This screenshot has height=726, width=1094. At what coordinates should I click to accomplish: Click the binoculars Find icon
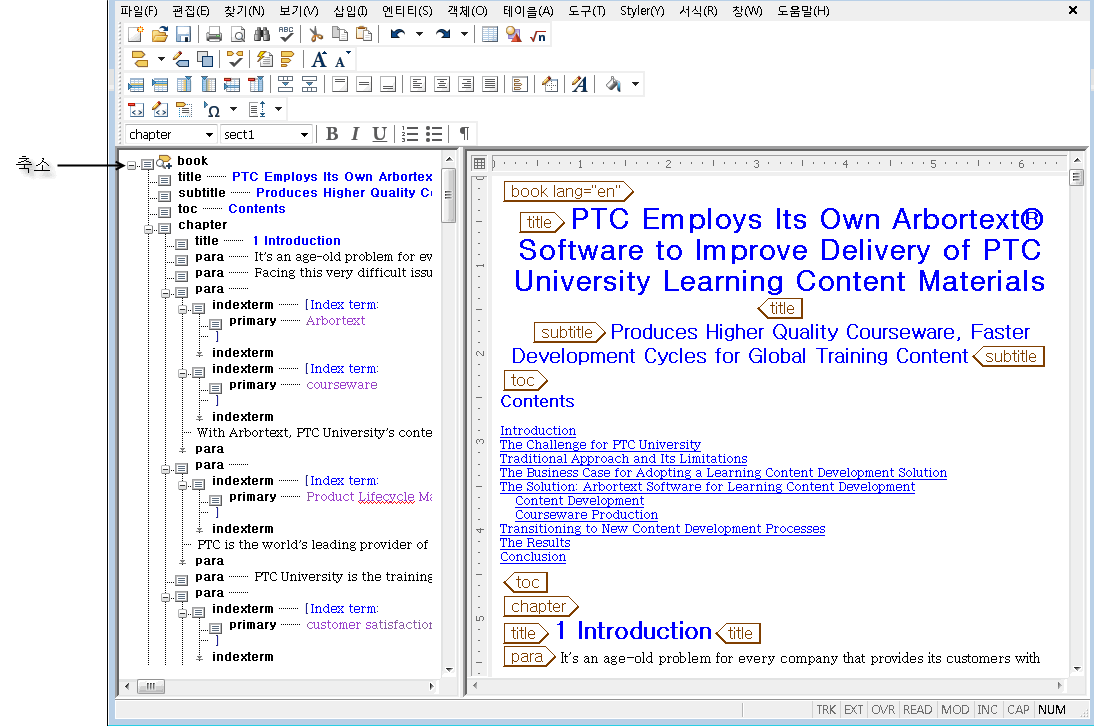click(x=262, y=34)
